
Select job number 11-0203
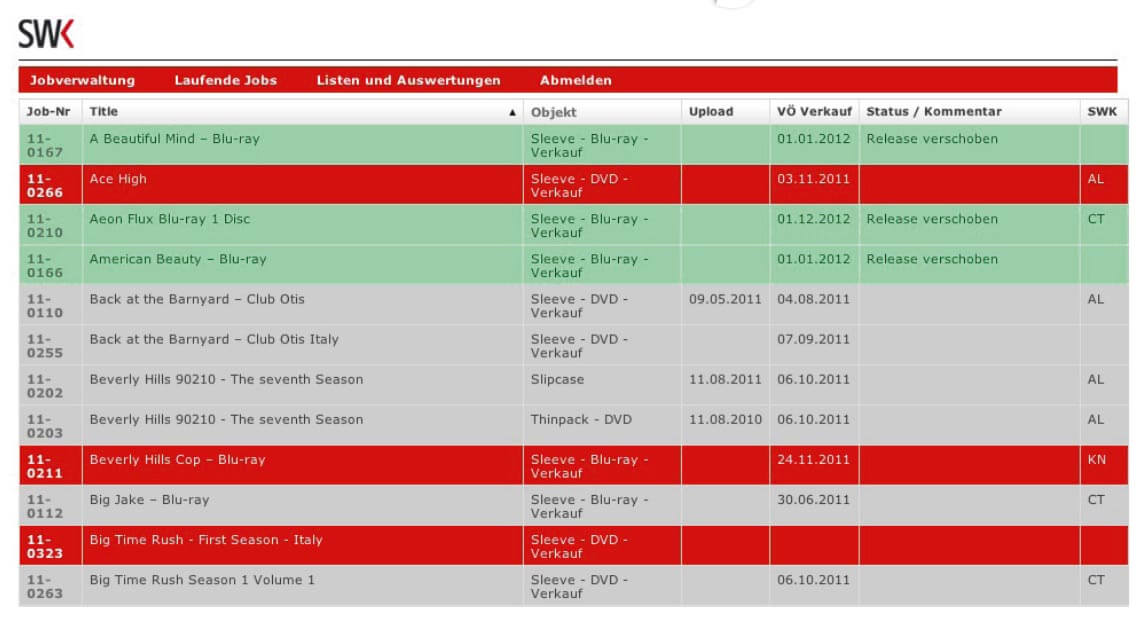coord(44,426)
